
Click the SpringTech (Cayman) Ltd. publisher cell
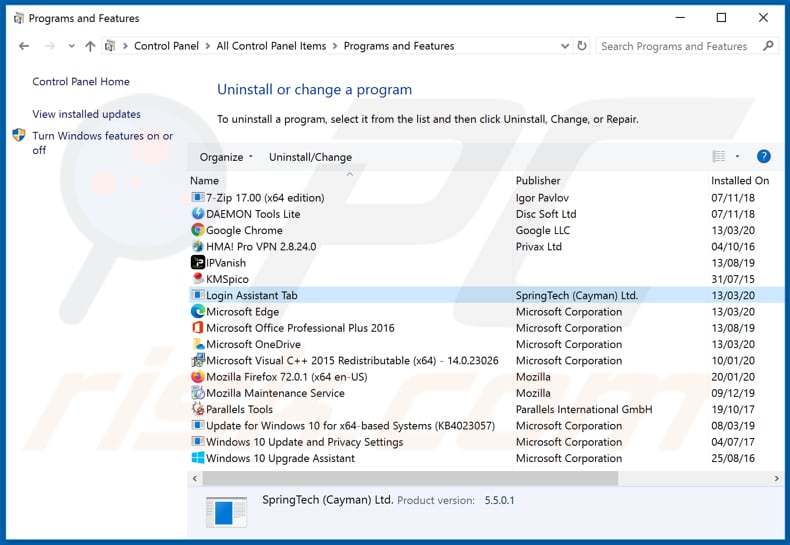tap(577, 296)
